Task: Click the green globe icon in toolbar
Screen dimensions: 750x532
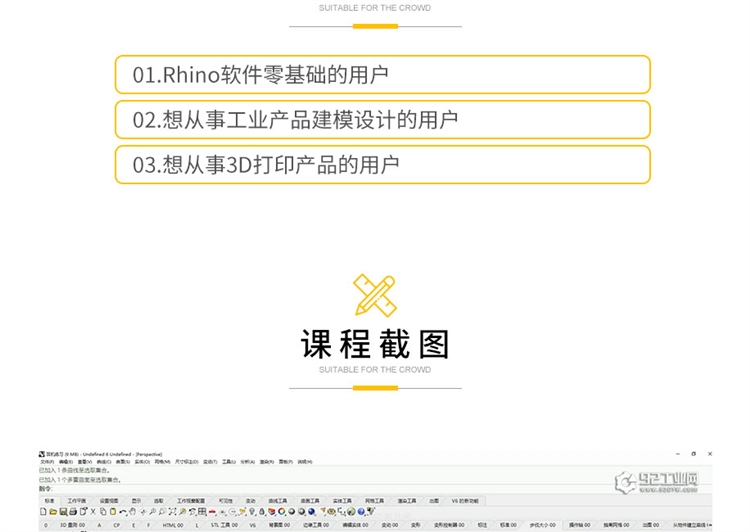Action: pos(351,511)
